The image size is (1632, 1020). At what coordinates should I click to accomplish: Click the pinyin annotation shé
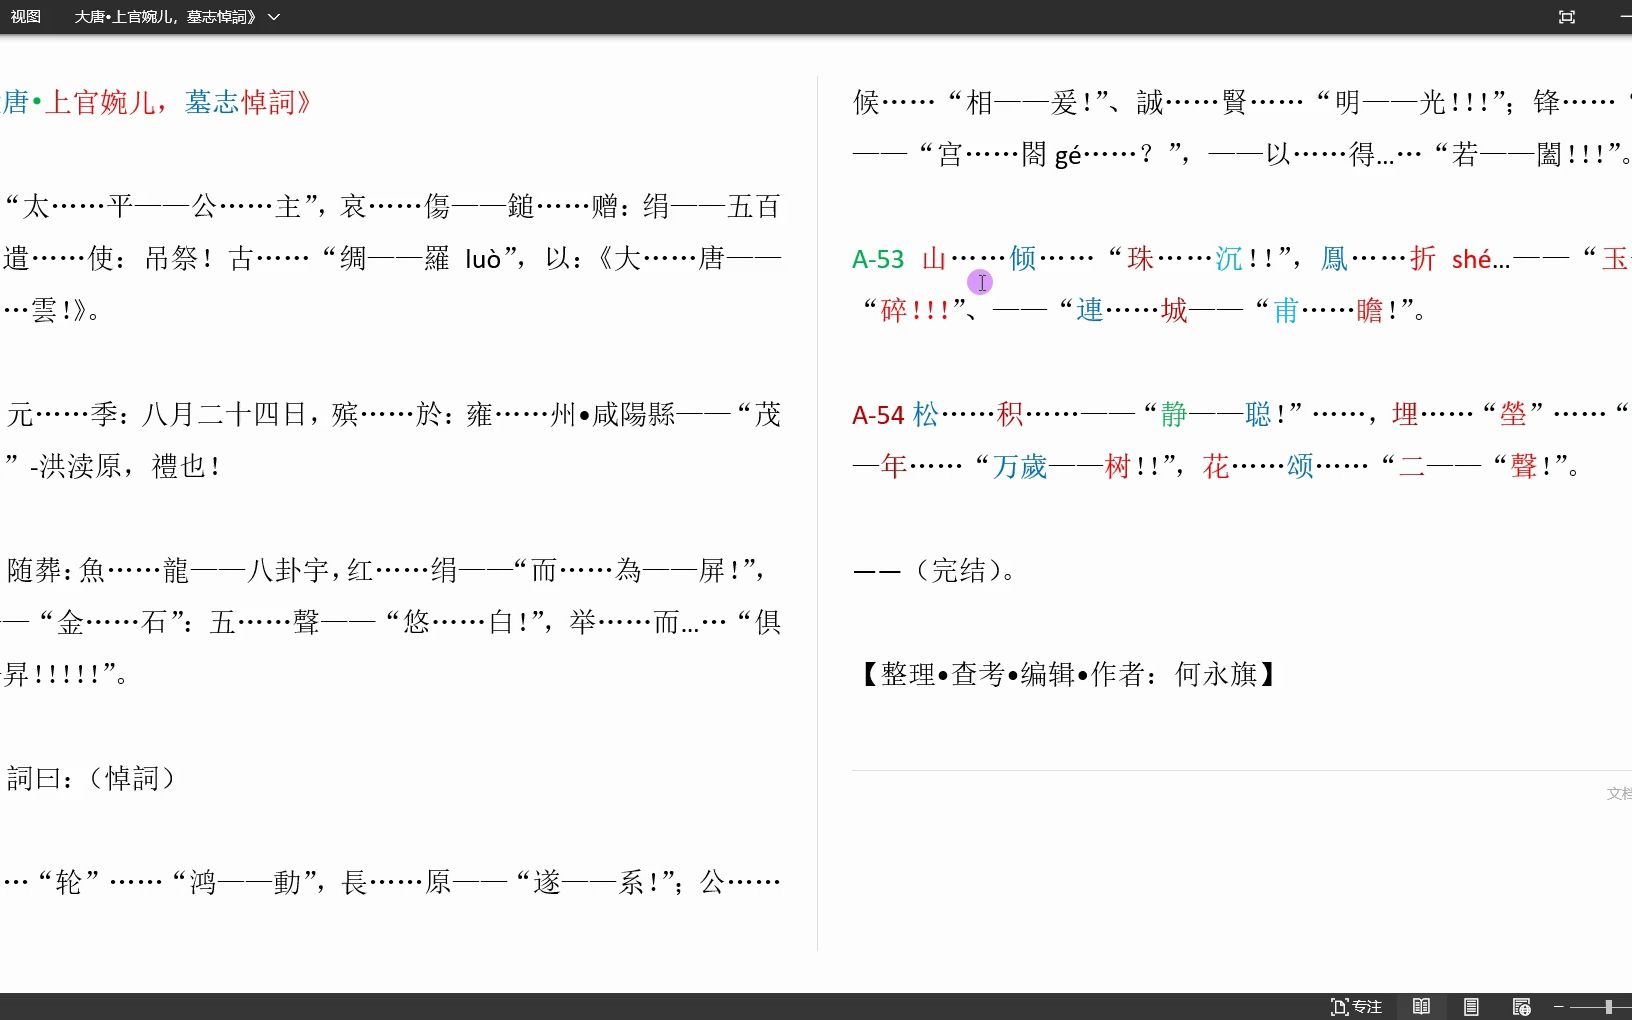click(1472, 260)
